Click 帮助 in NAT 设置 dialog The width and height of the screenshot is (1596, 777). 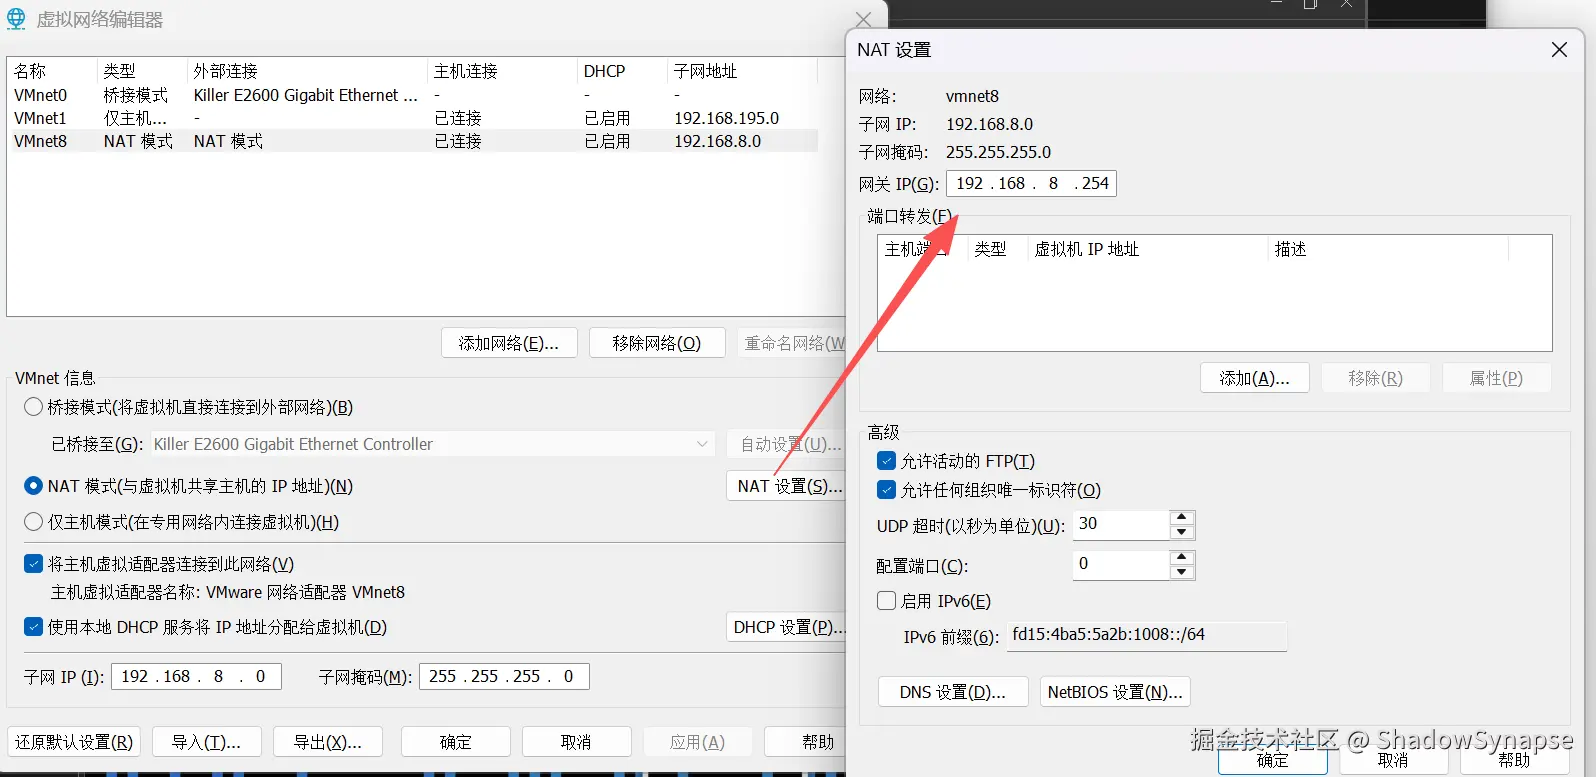[x=1514, y=761]
